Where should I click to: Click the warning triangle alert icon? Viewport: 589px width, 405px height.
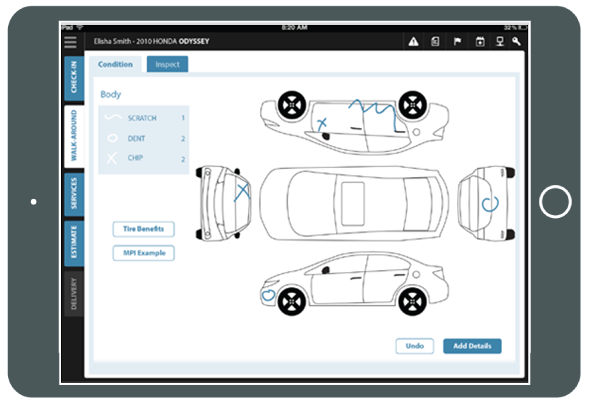point(414,41)
